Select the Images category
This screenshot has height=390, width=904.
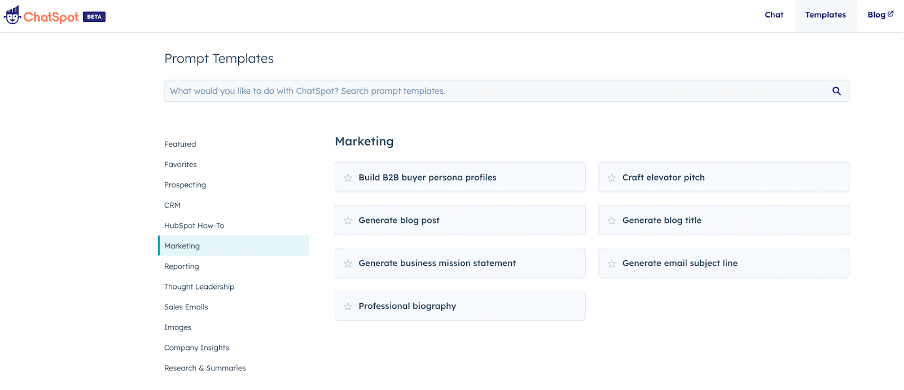(x=178, y=327)
